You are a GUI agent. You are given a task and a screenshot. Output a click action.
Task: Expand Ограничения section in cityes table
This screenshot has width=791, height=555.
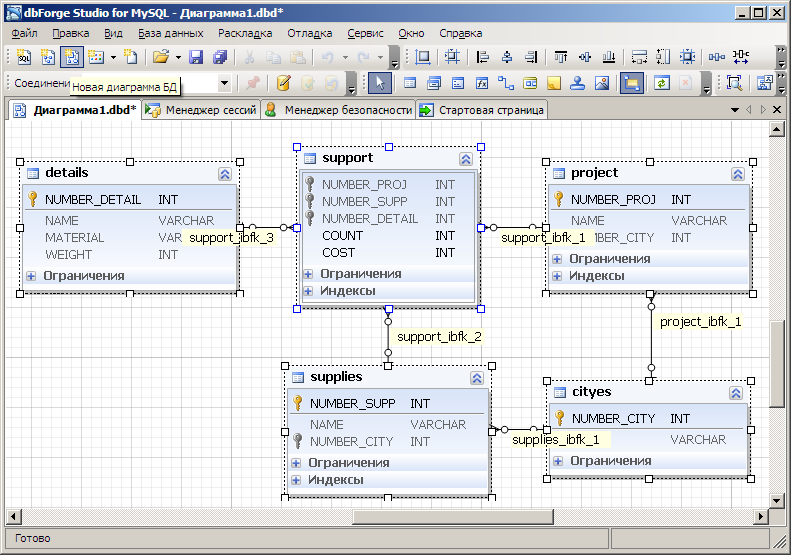[559, 461]
